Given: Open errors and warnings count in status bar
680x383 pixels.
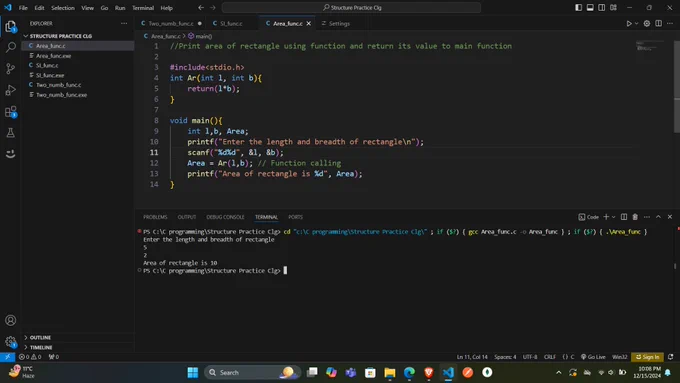Looking at the screenshot, I should pos(30,357).
